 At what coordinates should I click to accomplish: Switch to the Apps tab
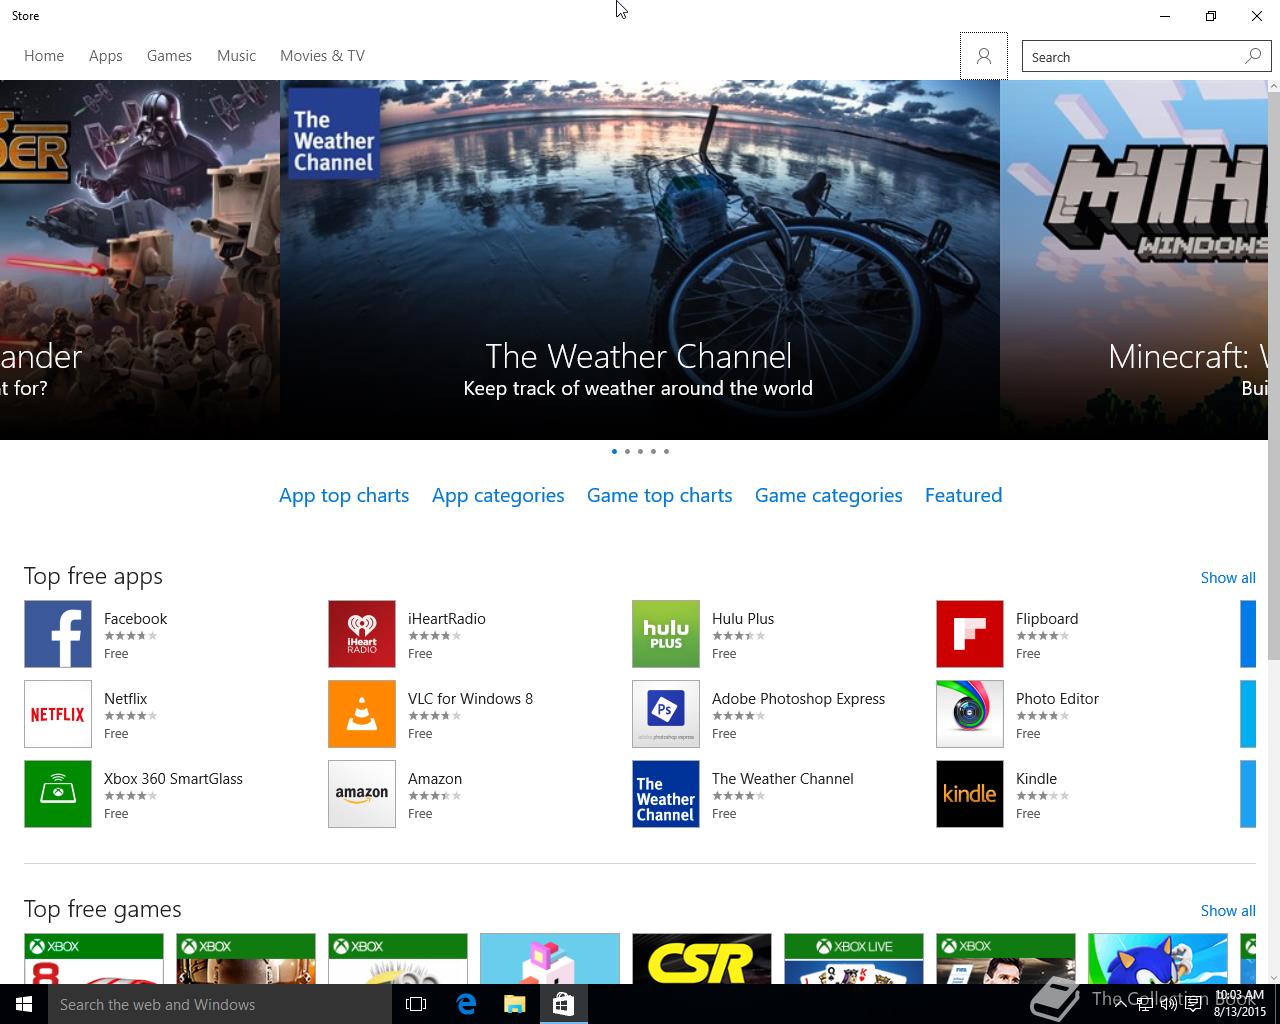[x=105, y=56]
